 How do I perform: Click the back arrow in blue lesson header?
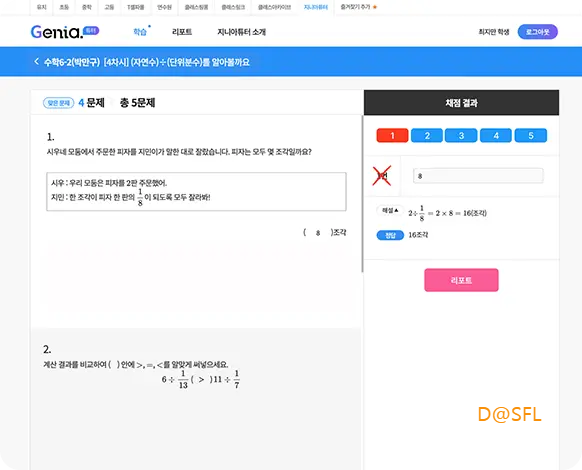[x=36, y=62]
